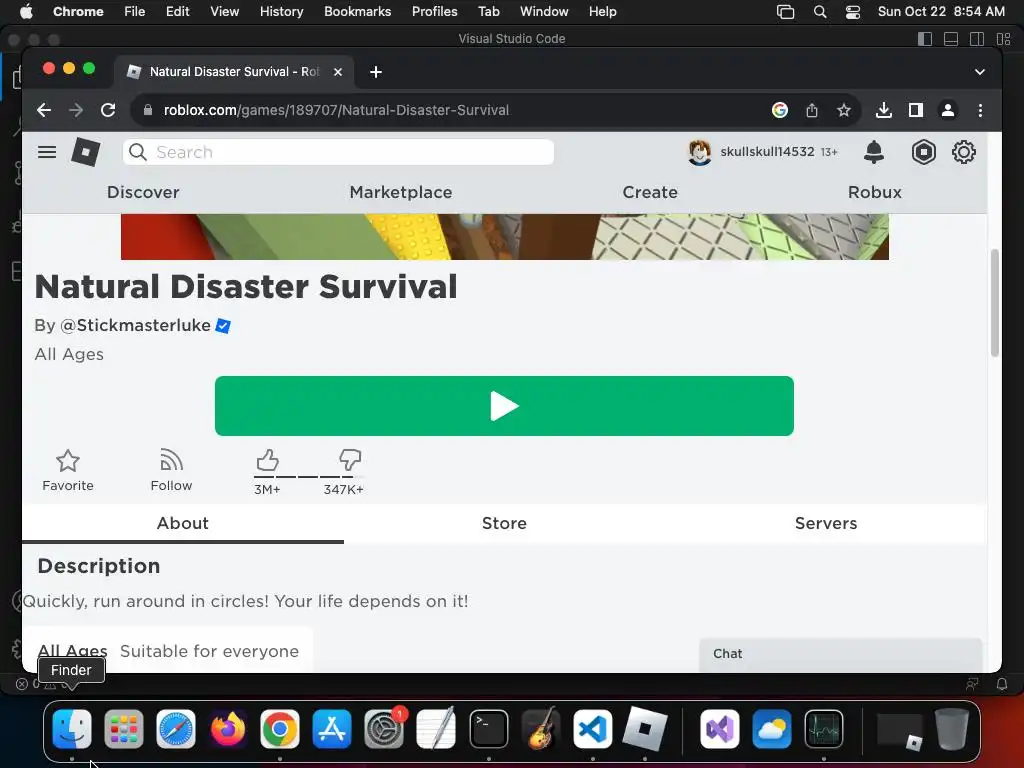This screenshot has height=768, width=1024.
Task: Open the Bookmarks menu
Action: (x=357, y=12)
